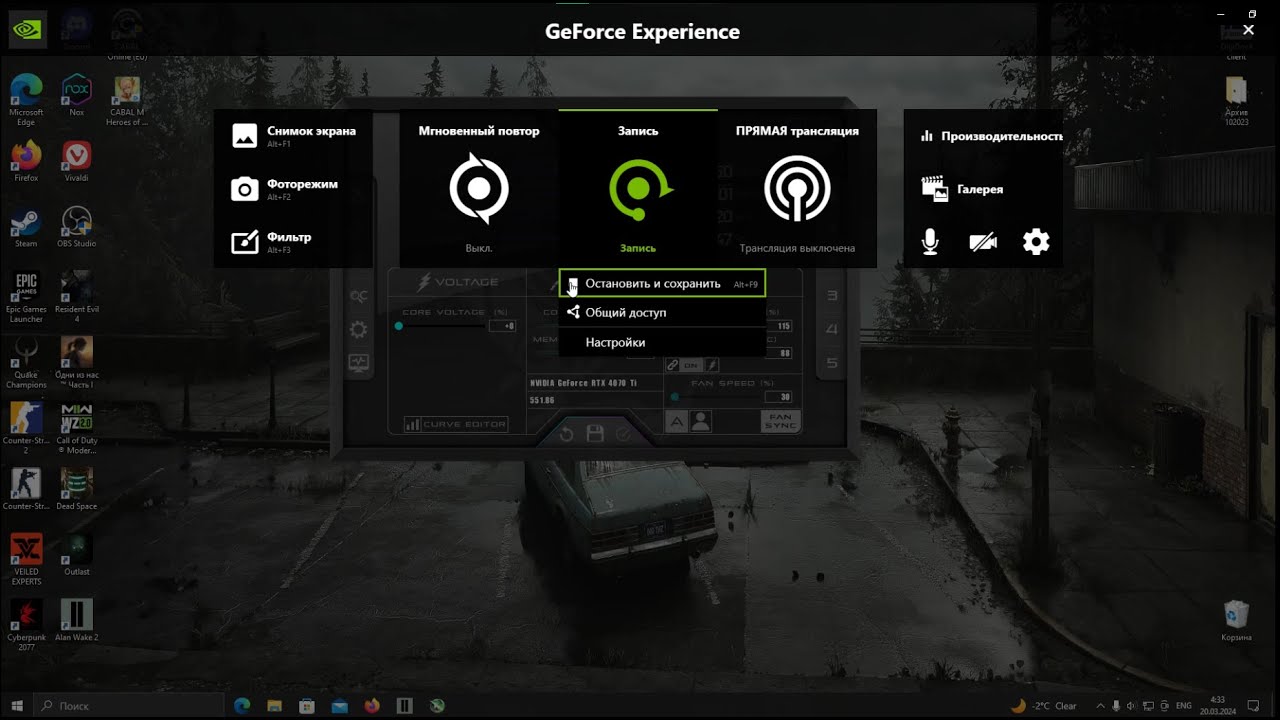Open Firefox from the taskbar
The image size is (1280, 720).
[373, 705]
